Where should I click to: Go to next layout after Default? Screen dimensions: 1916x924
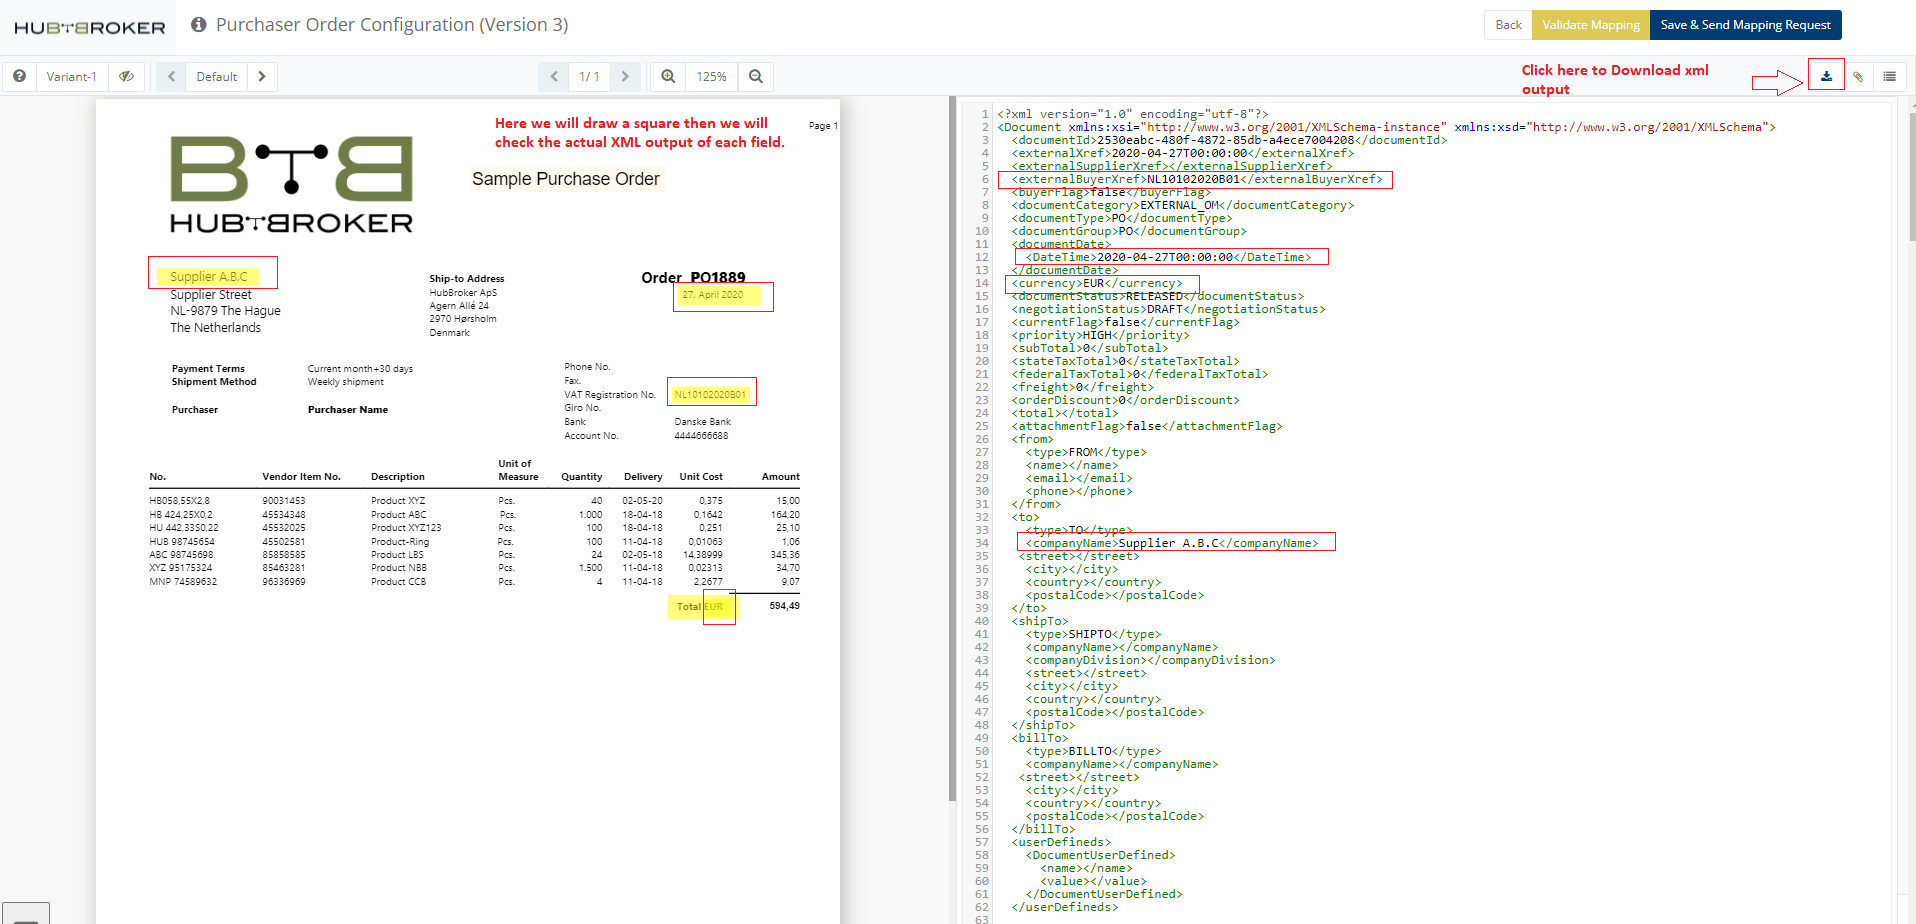[262, 76]
